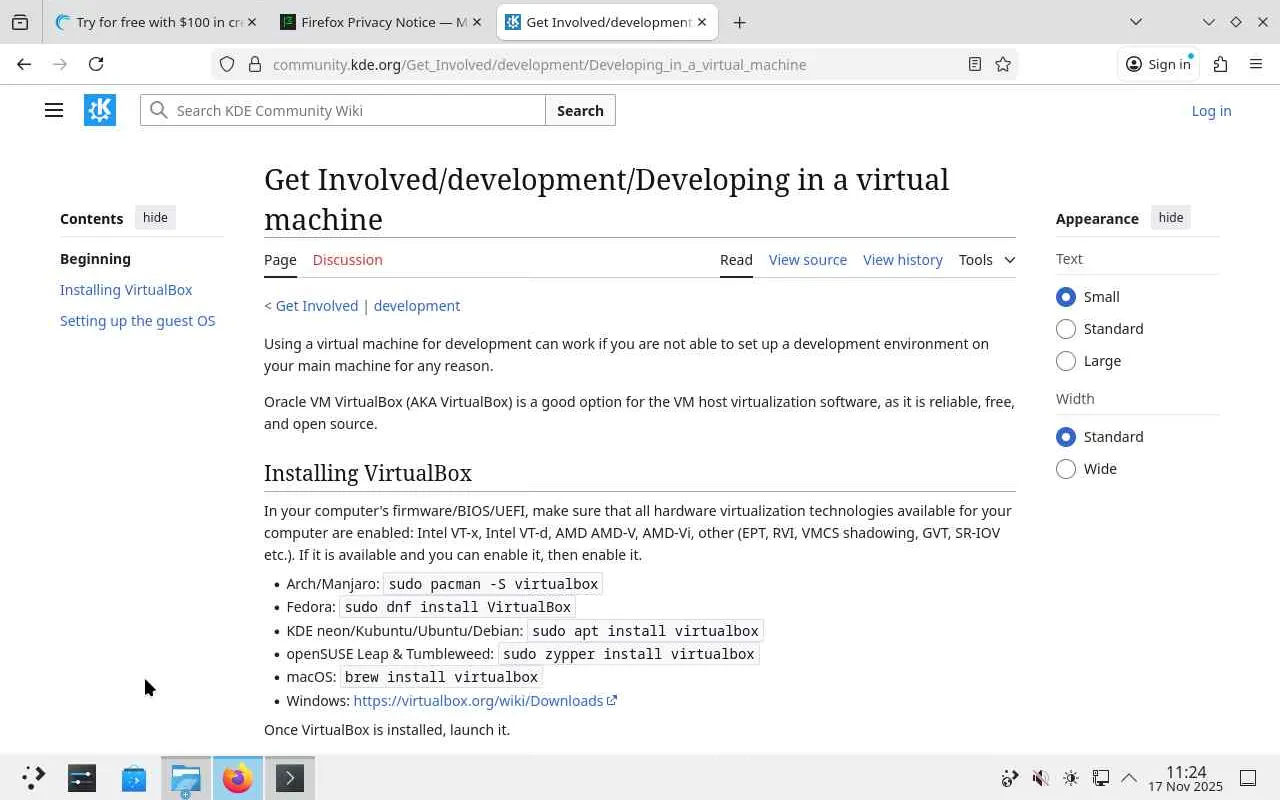Select Wide page width
Screen dimensions: 1280x800
1066,469
